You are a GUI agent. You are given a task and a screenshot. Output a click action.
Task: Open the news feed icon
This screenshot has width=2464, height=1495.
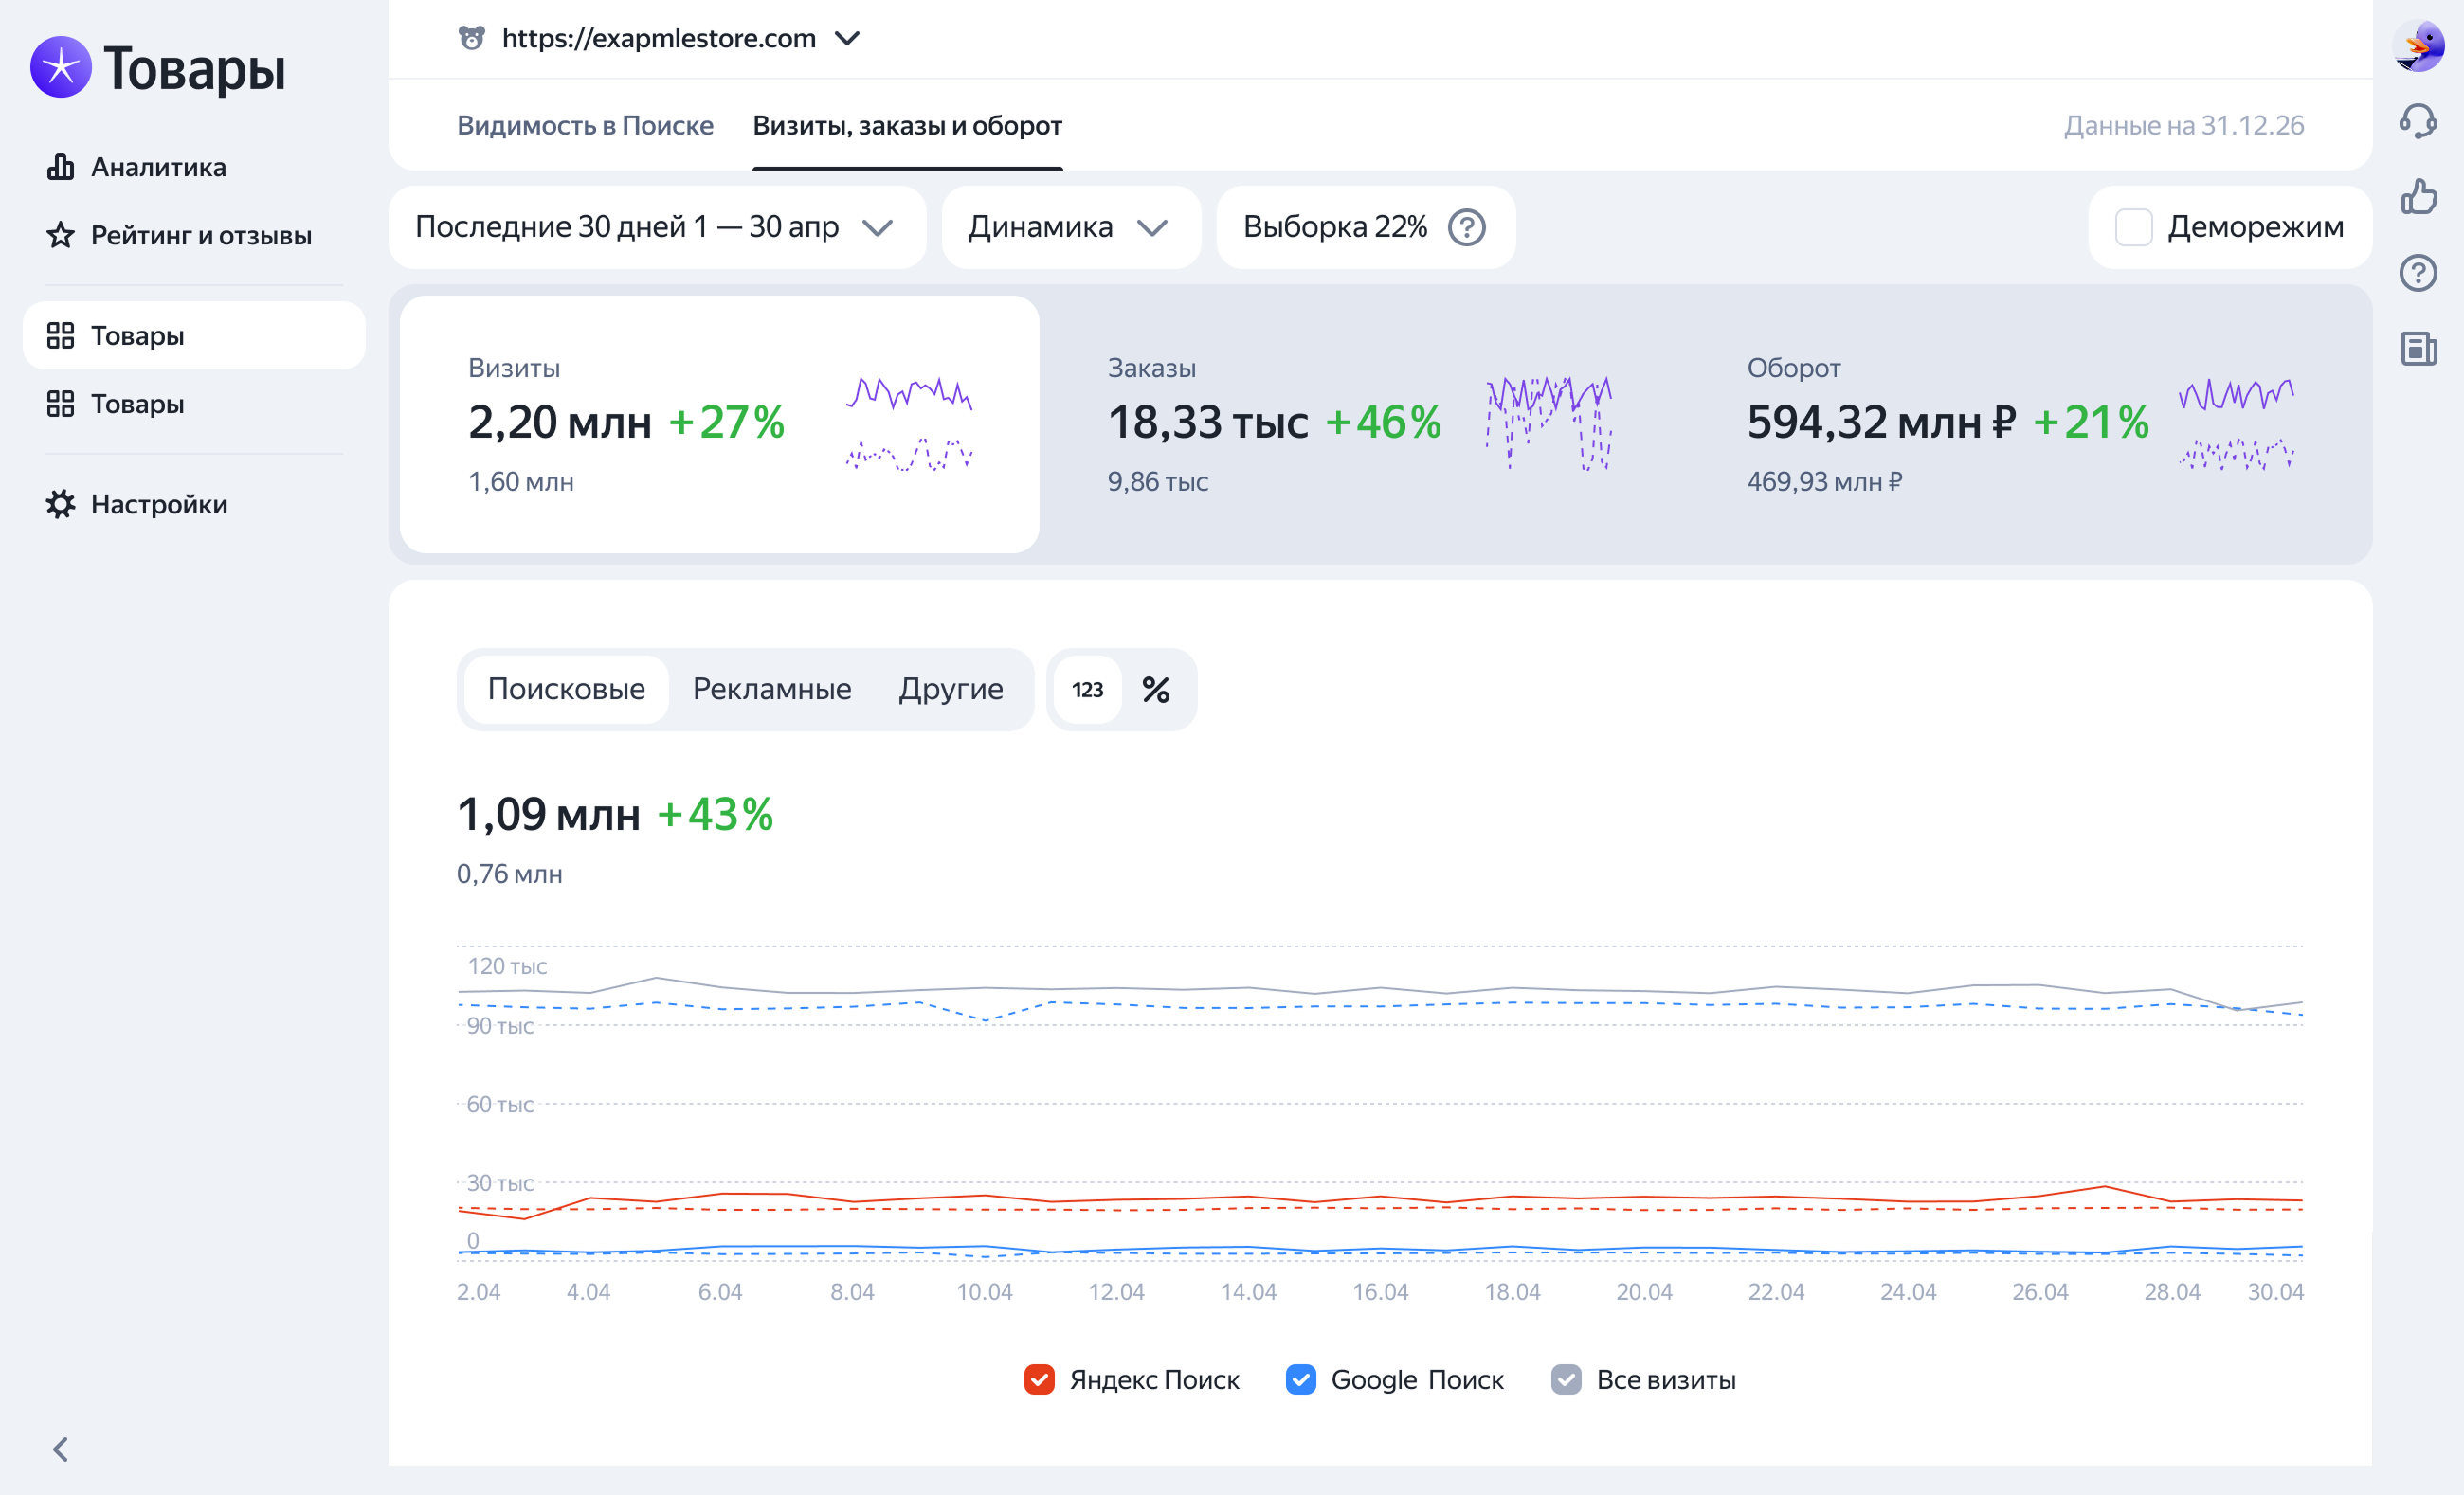2418,348
